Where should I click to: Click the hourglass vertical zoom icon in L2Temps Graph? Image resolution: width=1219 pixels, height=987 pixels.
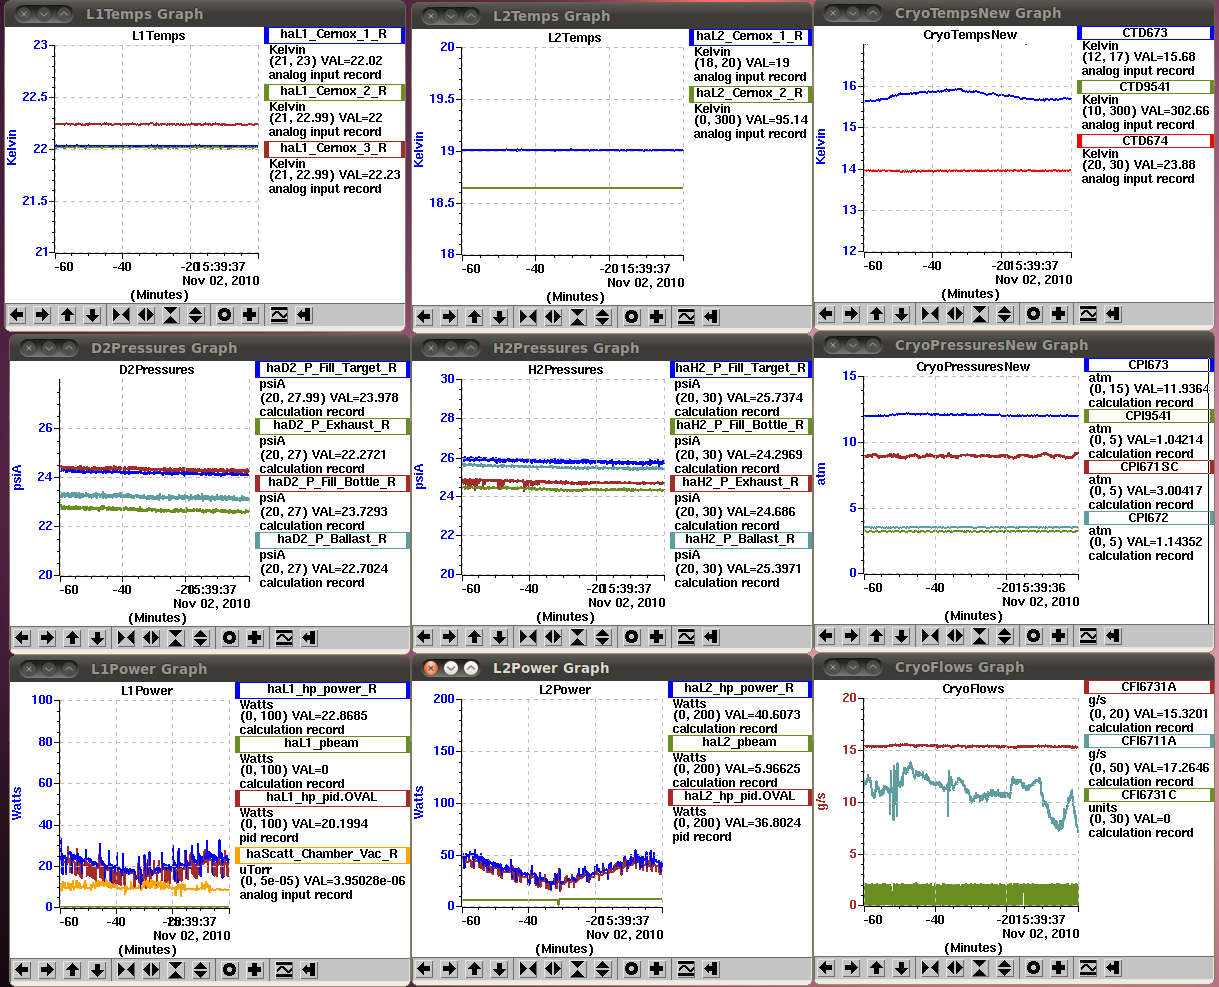click(578, 317)
